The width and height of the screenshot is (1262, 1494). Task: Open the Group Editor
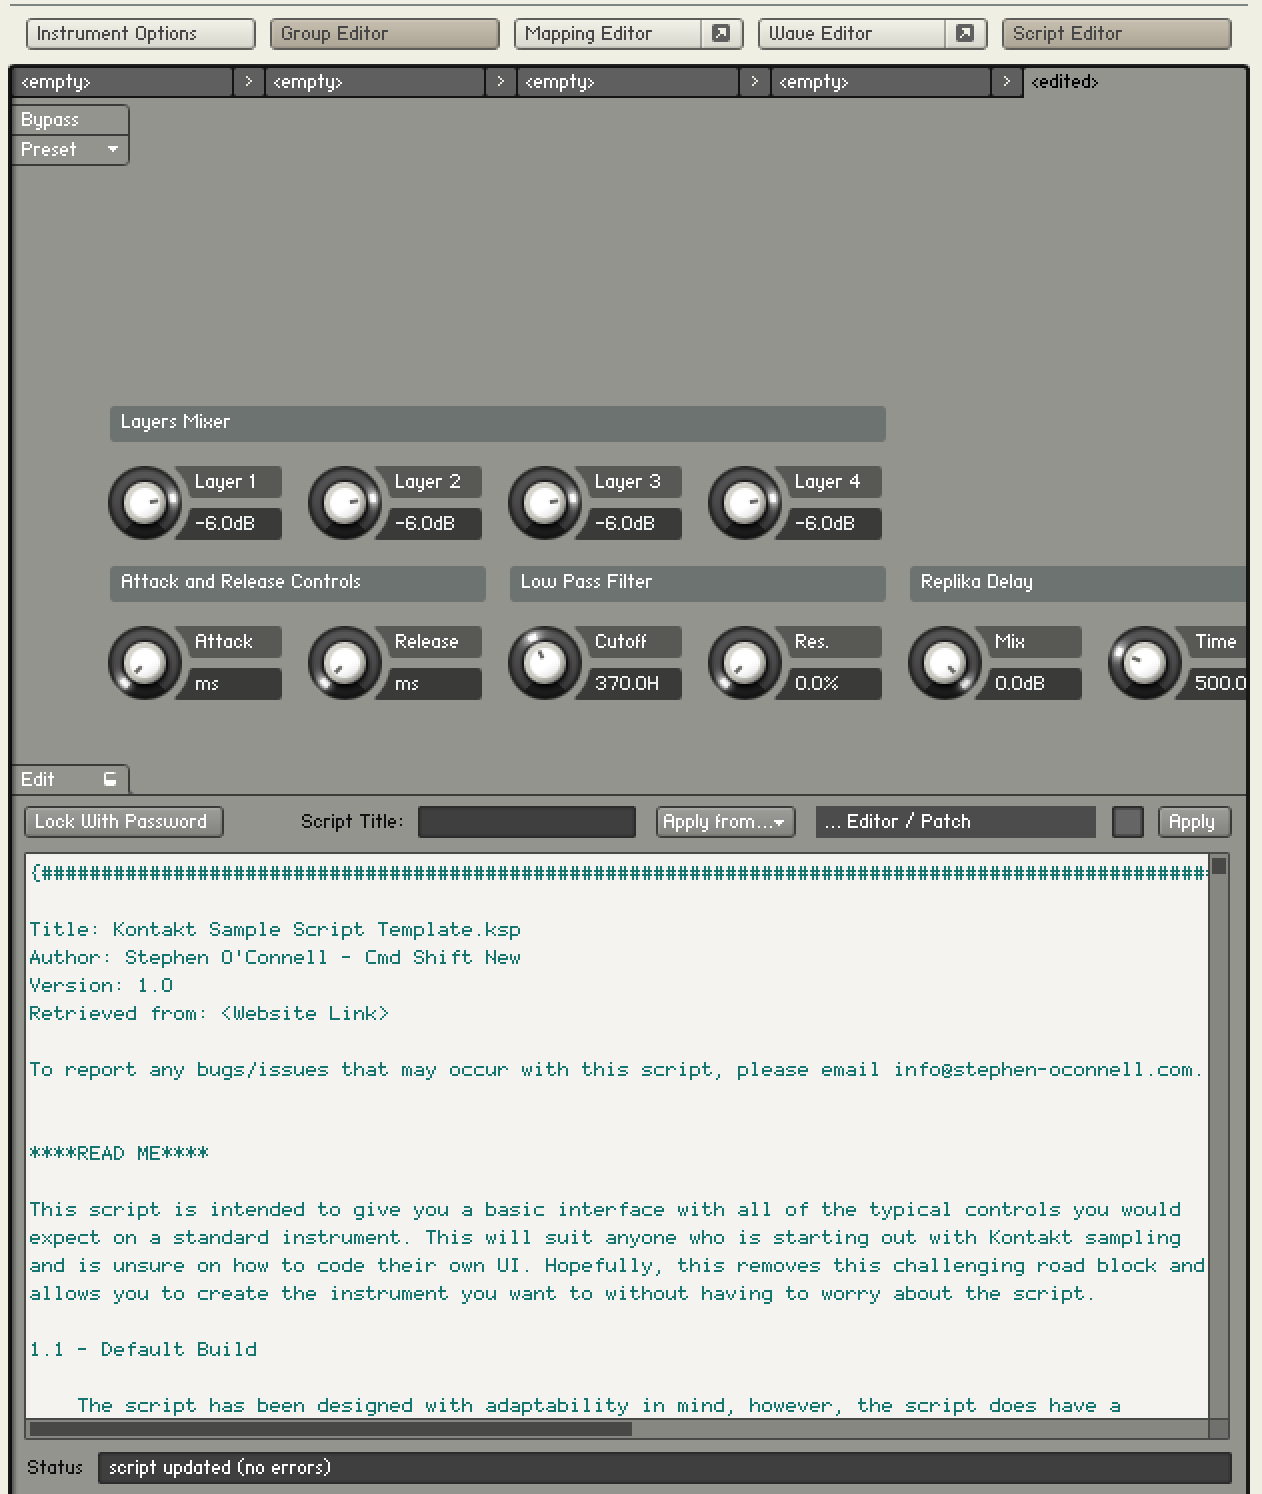point(384,33)
